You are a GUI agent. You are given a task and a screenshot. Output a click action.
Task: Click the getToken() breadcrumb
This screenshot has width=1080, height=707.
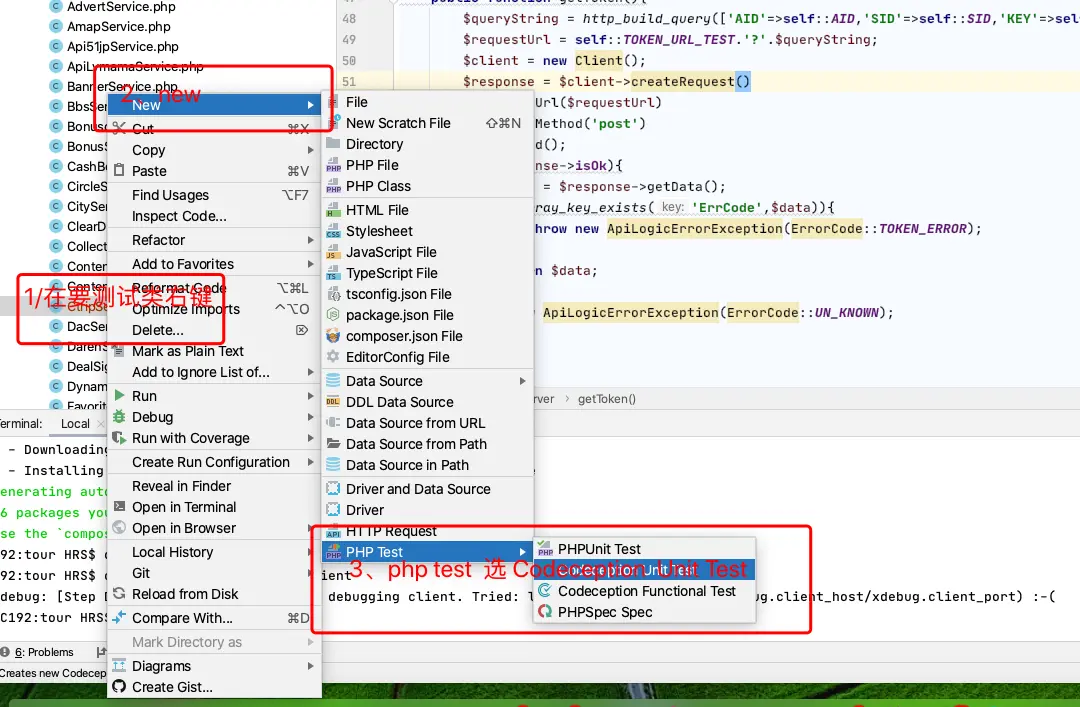(607, 399)
